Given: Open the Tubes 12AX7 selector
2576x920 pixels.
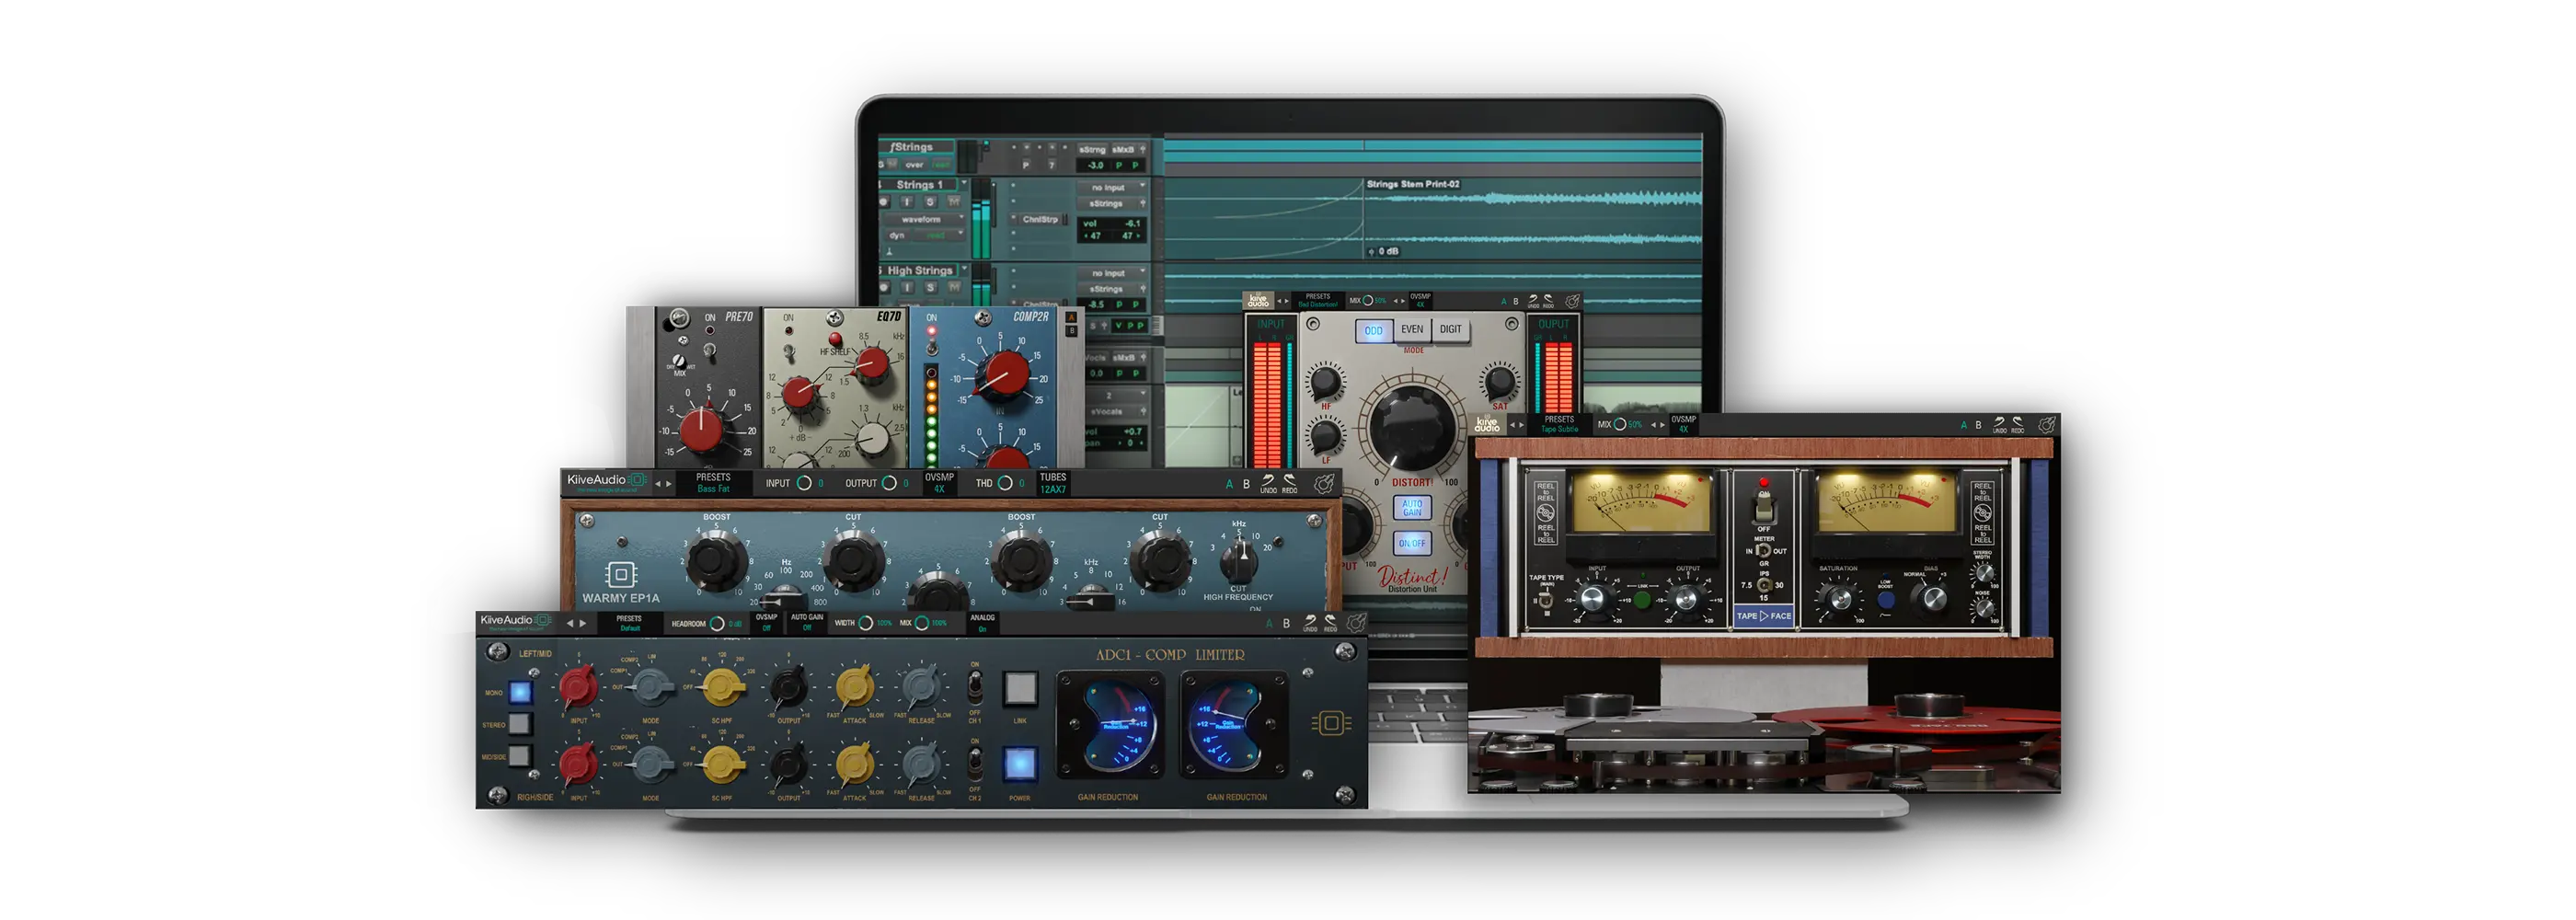Looking at the screenshot, I should tap(1053, 483).
